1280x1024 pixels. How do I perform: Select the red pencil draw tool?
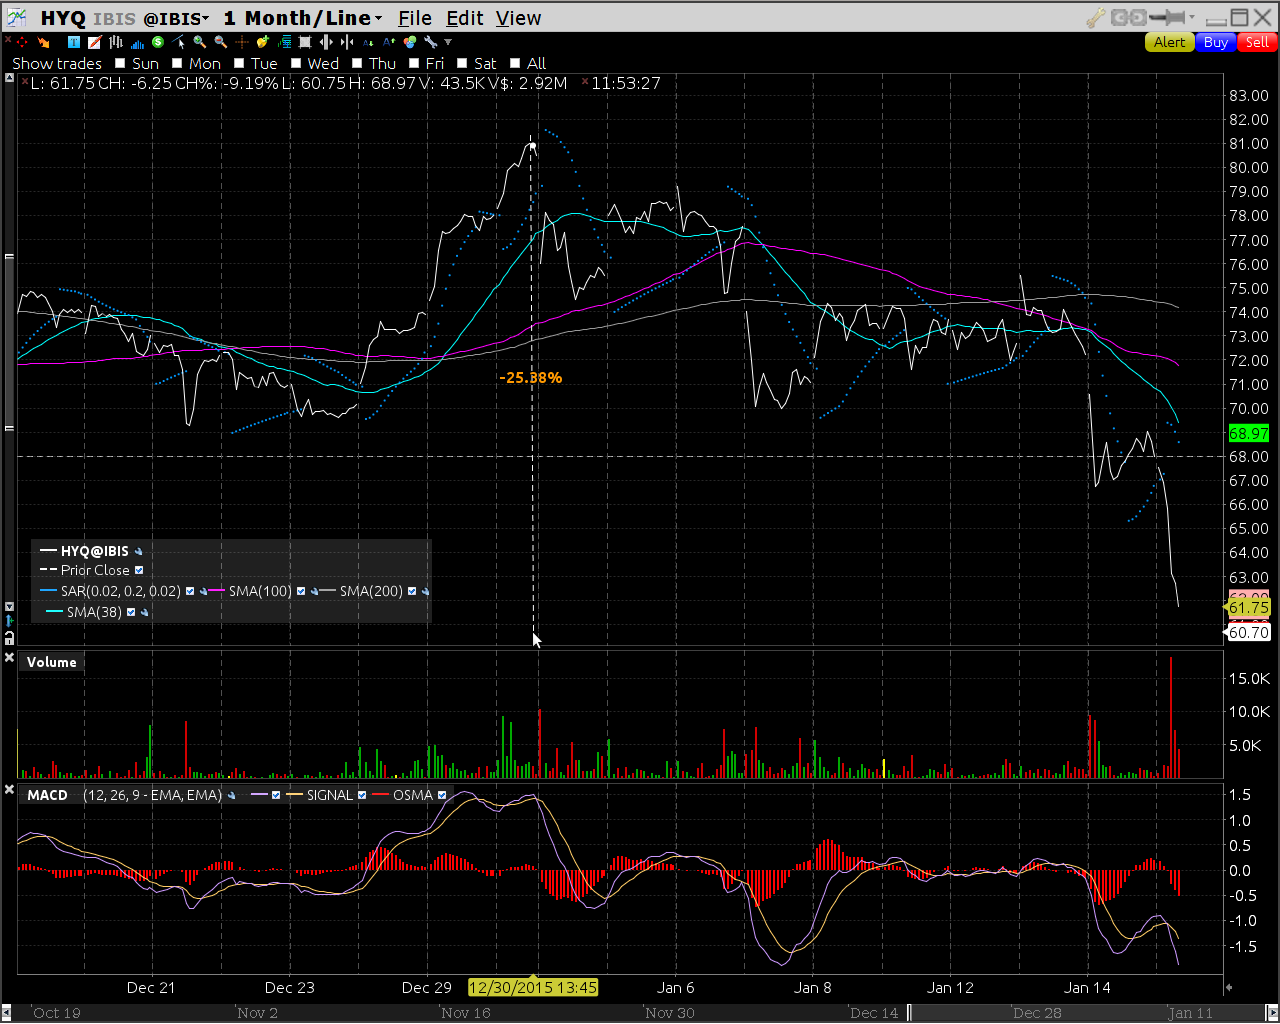[x=94, y=42]
